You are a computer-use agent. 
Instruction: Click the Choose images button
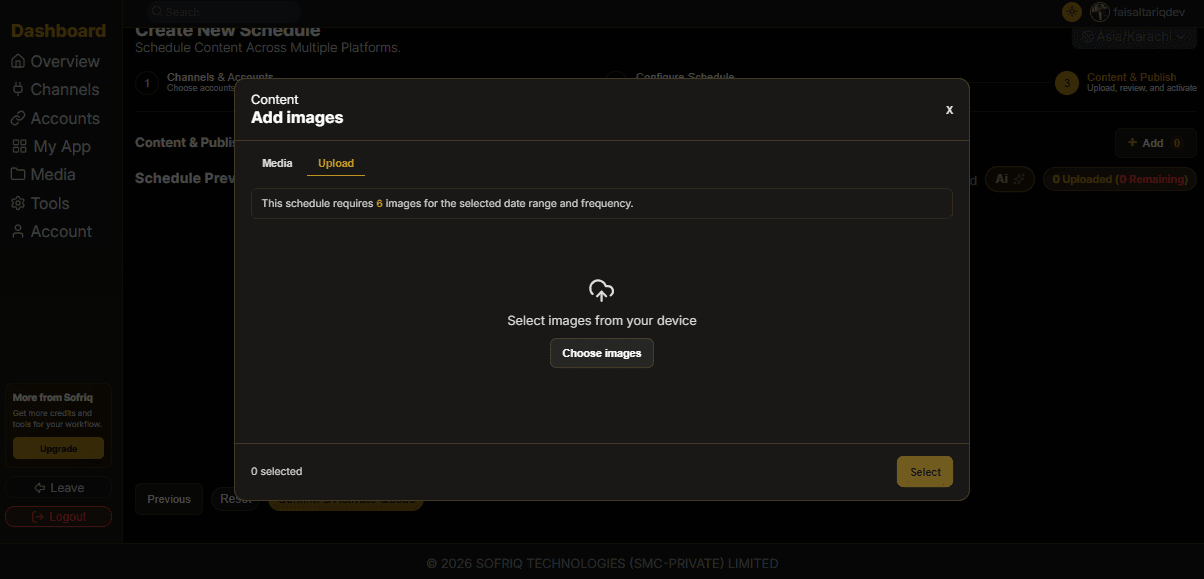pyautogui.click(x=602, y=353)
